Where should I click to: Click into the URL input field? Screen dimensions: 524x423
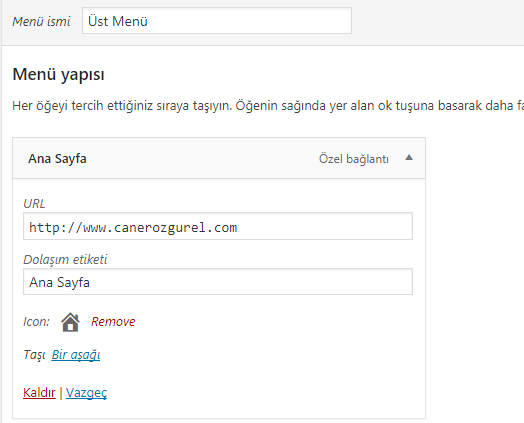coord(218,226)
